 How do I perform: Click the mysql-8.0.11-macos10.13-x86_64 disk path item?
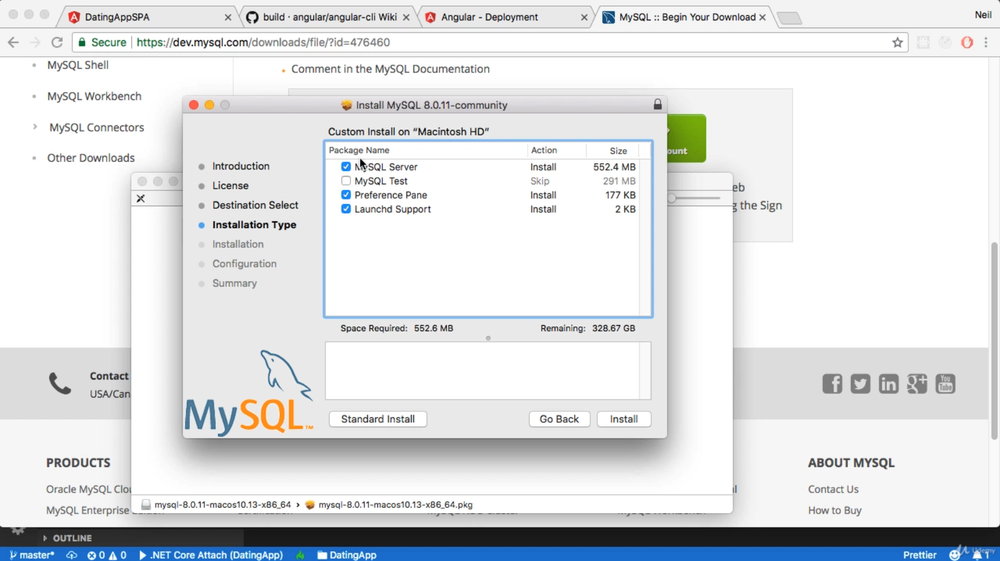216,504
